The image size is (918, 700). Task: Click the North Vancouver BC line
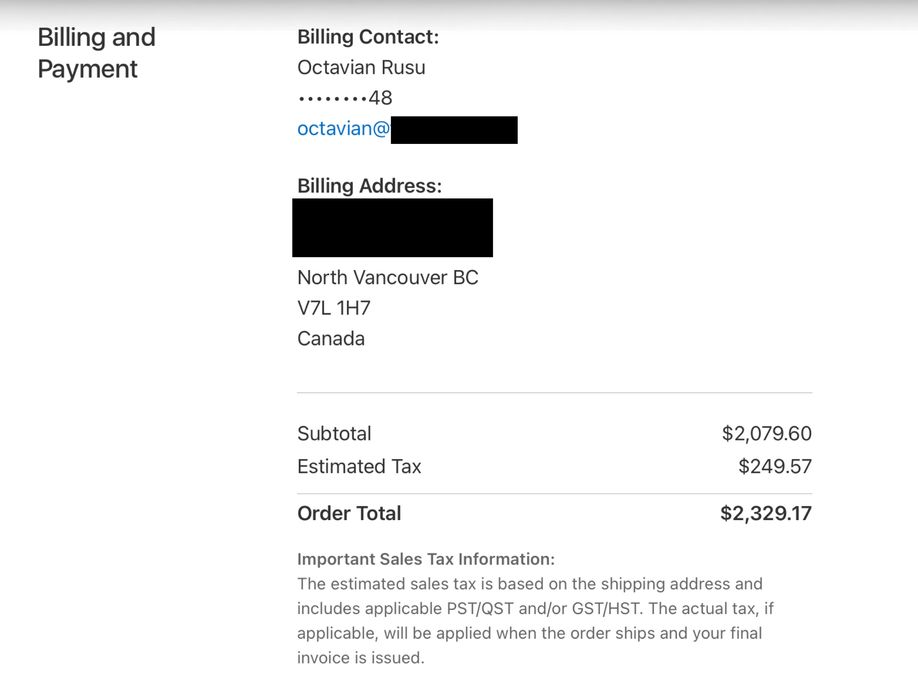click(x=387, y=278)
